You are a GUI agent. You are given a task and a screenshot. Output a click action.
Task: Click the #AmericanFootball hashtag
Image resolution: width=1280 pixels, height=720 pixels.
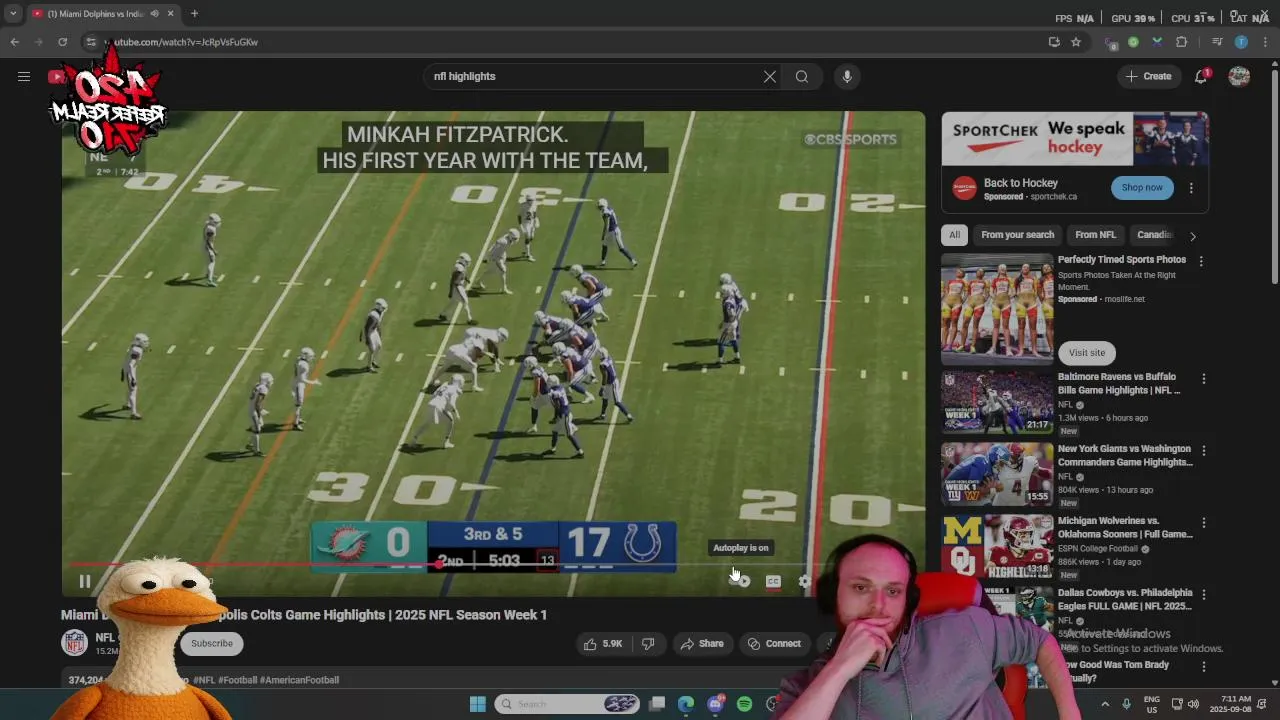(x=299, y=680)
